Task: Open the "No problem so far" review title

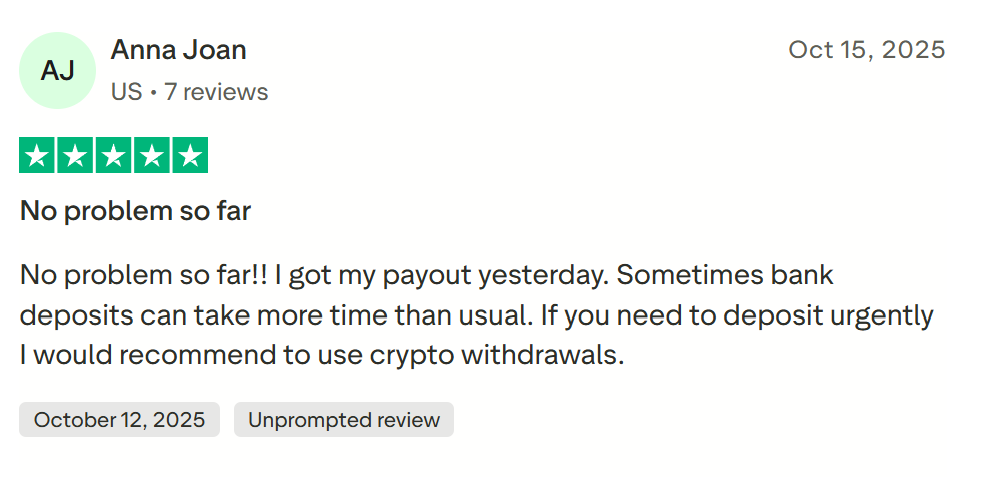Action: pyautogui.click(x=135, y=211)
